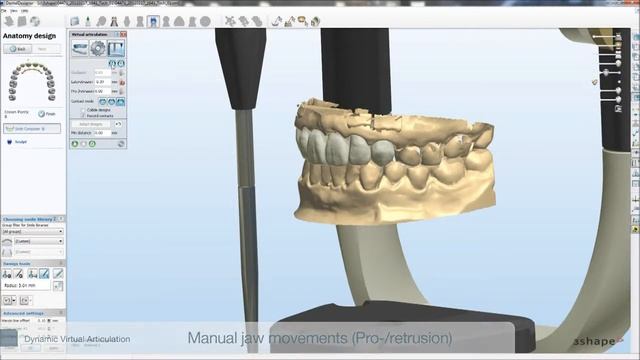Select the third design tool icon
Screen dimensions: 640x360
33,274
